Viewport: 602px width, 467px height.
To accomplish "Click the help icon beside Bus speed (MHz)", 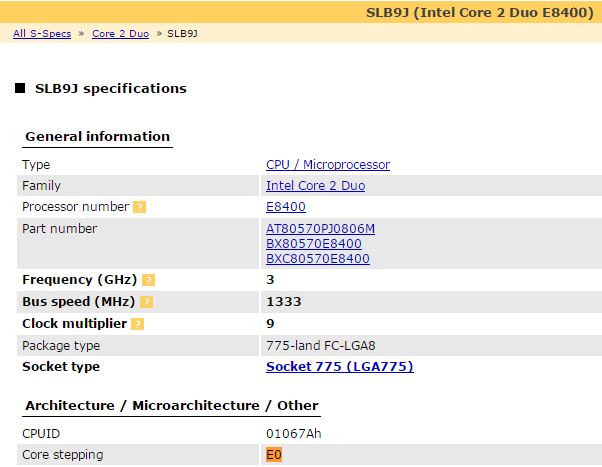I will [x=146, y=302].
